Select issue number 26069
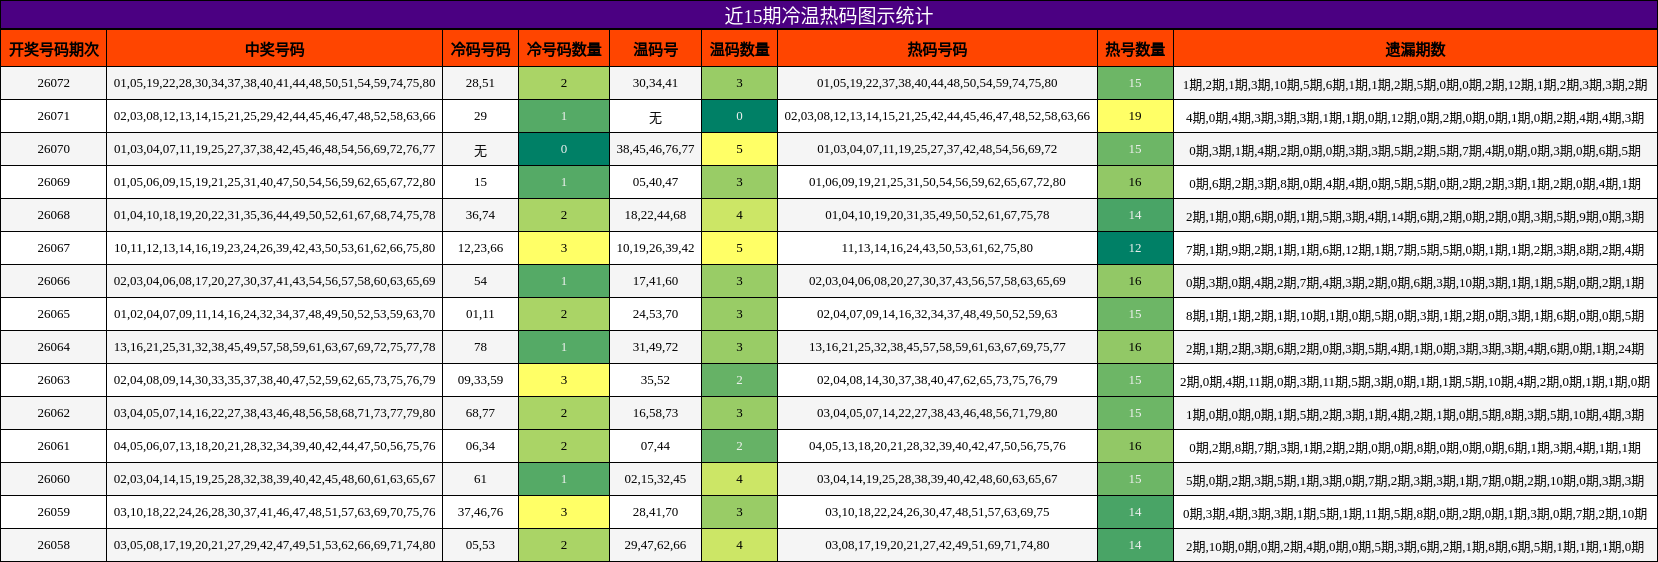The width and height of the screenshot is (1658, 562). (x=54, y=182)
